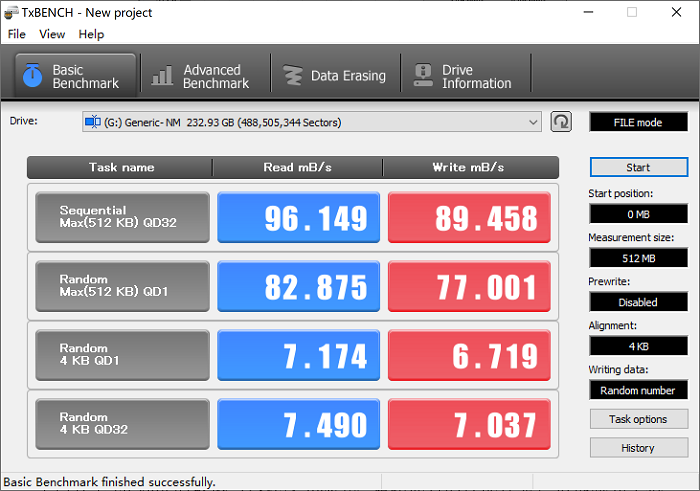The image size is (700, 491).
Task: Click the eraser icon on Data Erasing
Action: click(292, 76)
